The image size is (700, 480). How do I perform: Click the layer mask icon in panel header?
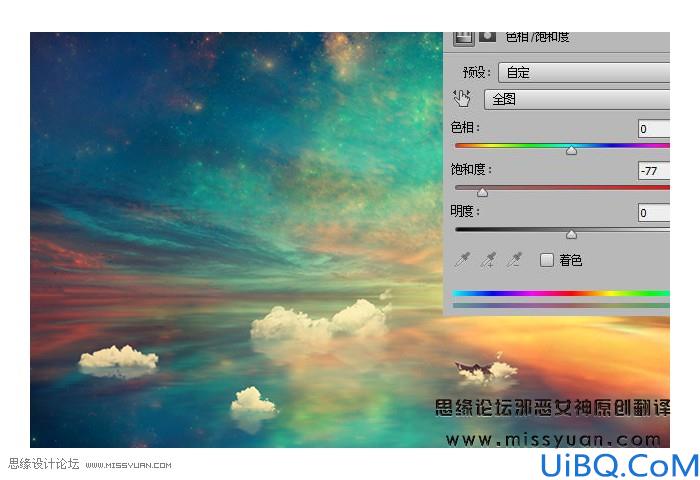pyautogui.click(x=487, y=37)
